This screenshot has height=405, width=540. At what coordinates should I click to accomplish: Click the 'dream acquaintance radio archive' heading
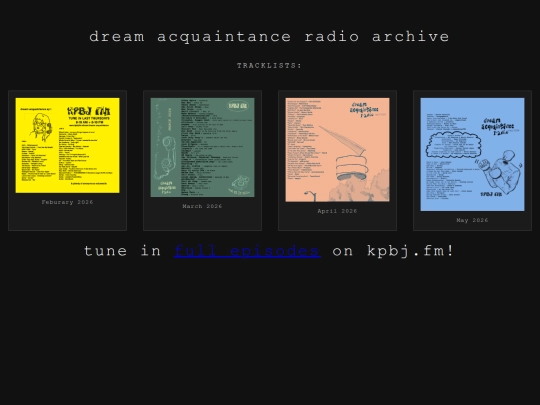tap(270, 37)
